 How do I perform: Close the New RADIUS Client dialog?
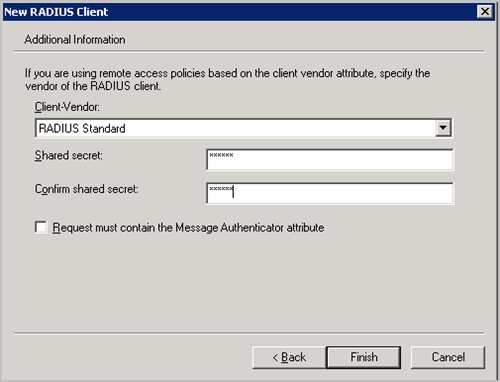point(485,12)
